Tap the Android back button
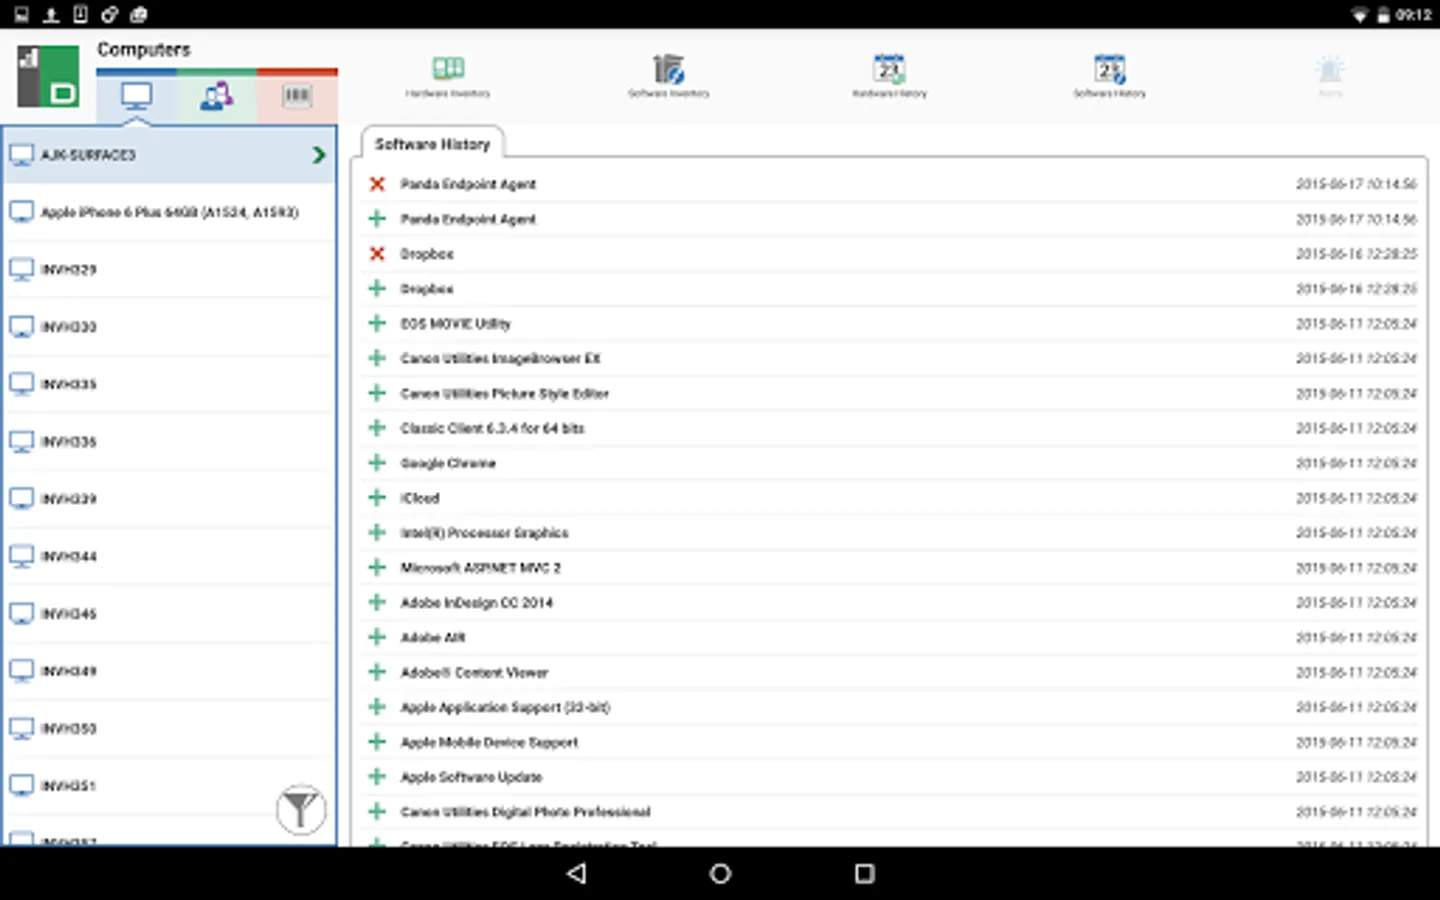The image size is (1440, 900). point(576,873)
